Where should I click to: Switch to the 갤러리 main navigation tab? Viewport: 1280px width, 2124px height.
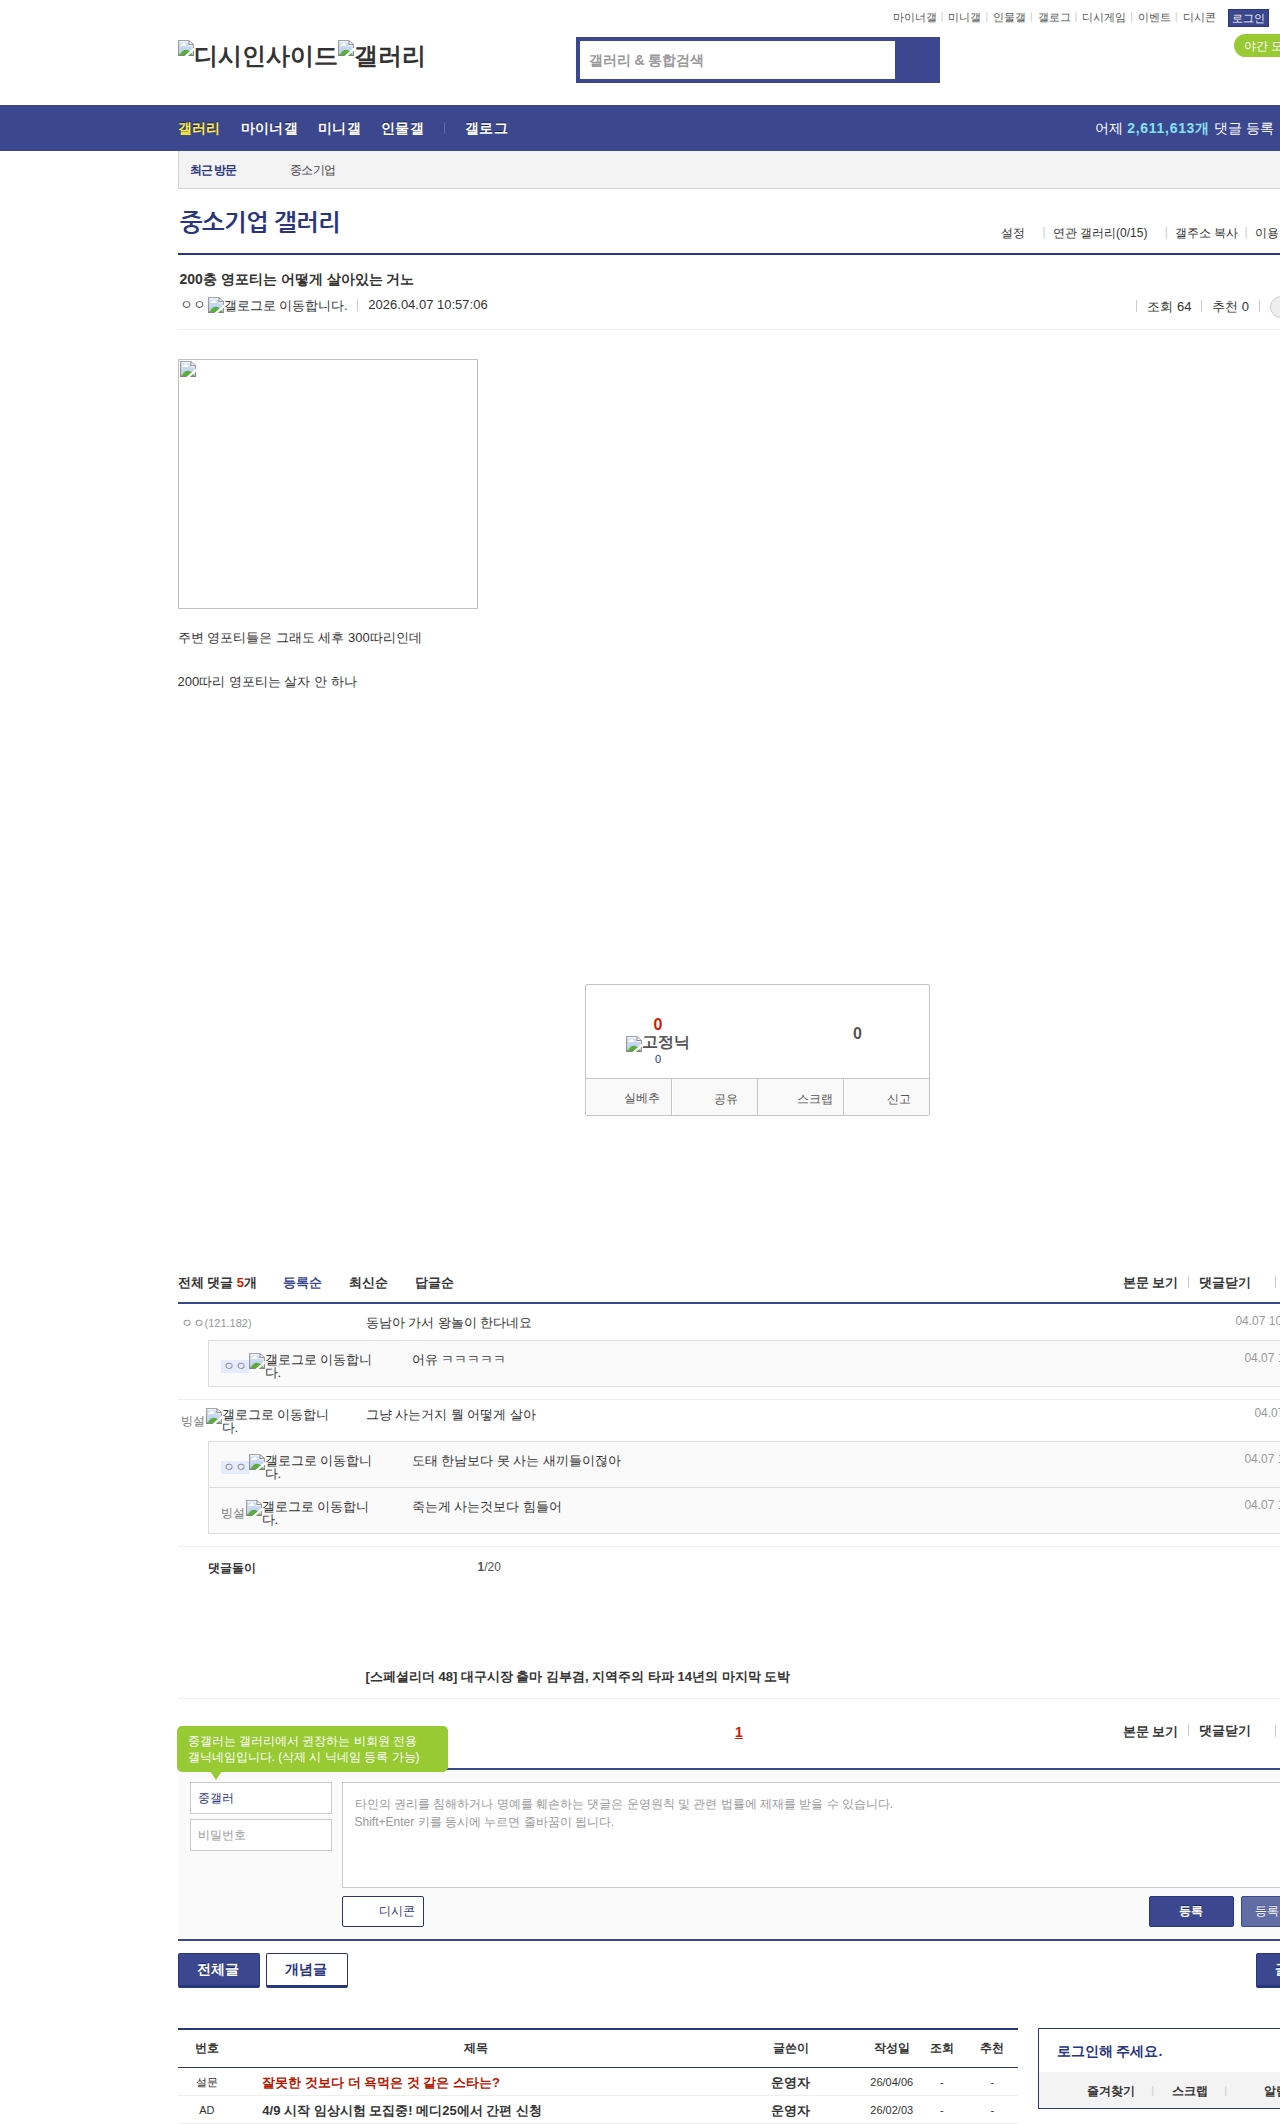click(199, 129)
